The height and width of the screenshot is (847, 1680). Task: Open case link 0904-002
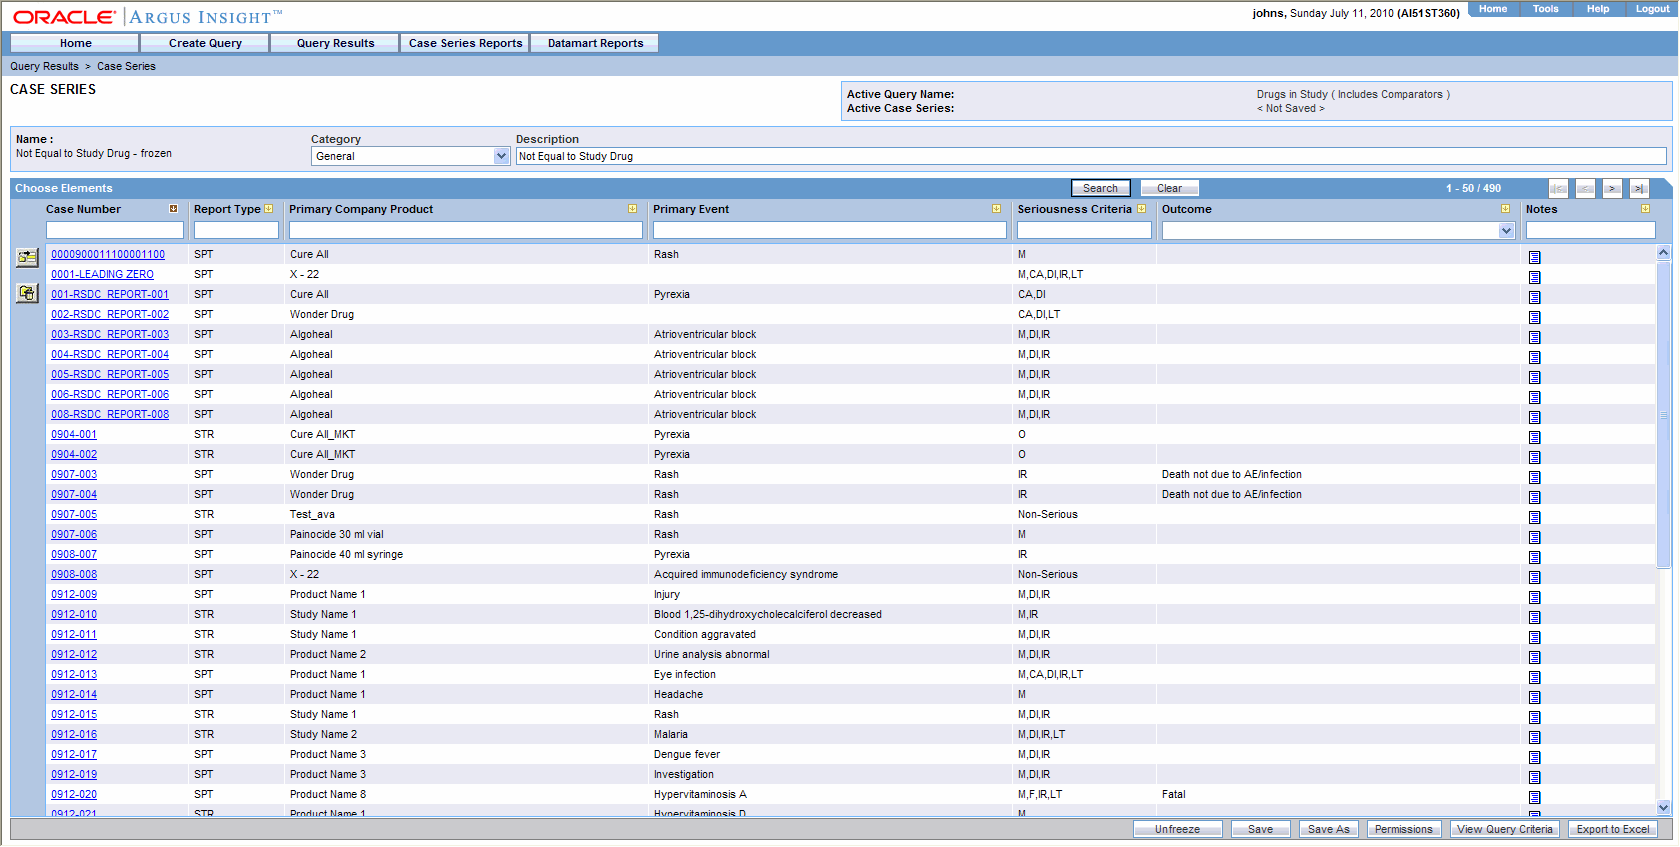(x=74, y=454)
